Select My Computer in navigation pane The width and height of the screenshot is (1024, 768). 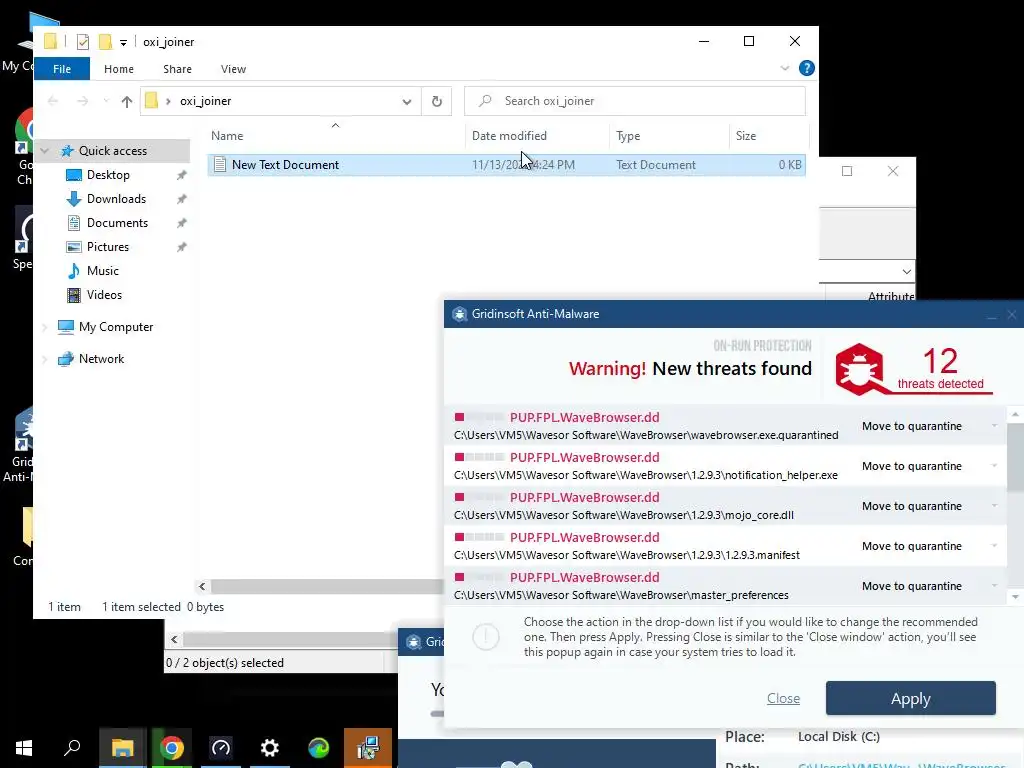tap(116, 327)
